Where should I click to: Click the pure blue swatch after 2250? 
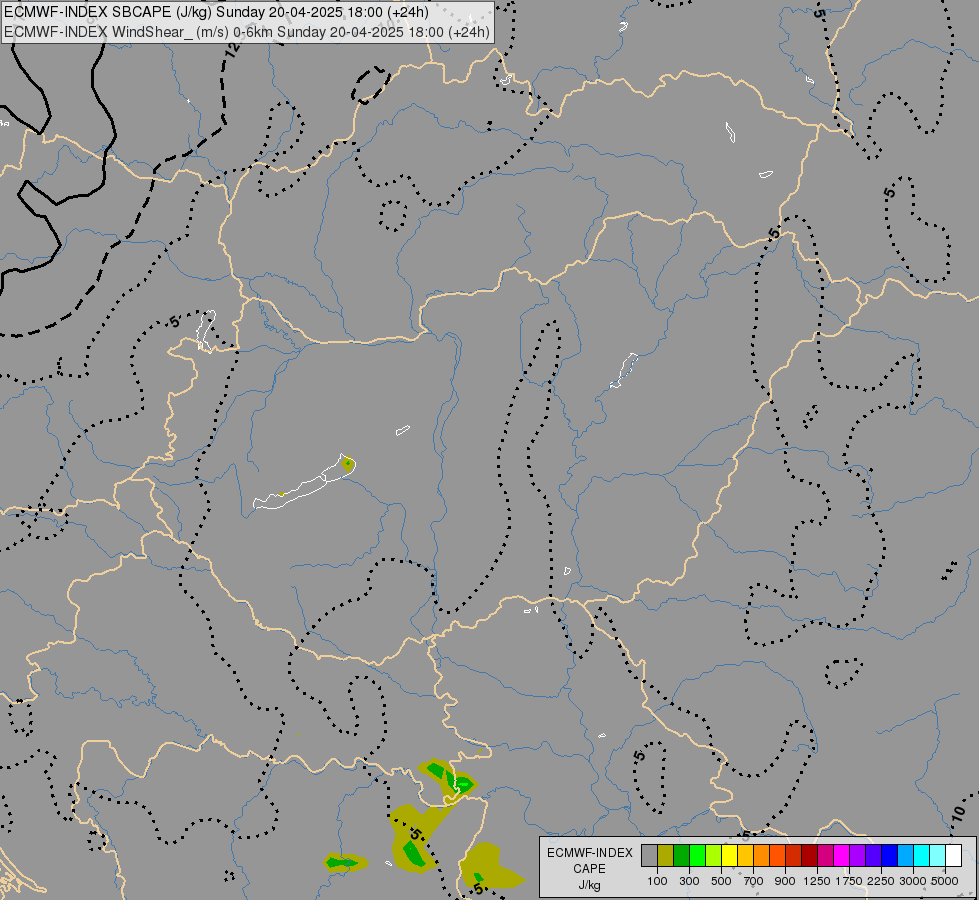coord(889,856)
